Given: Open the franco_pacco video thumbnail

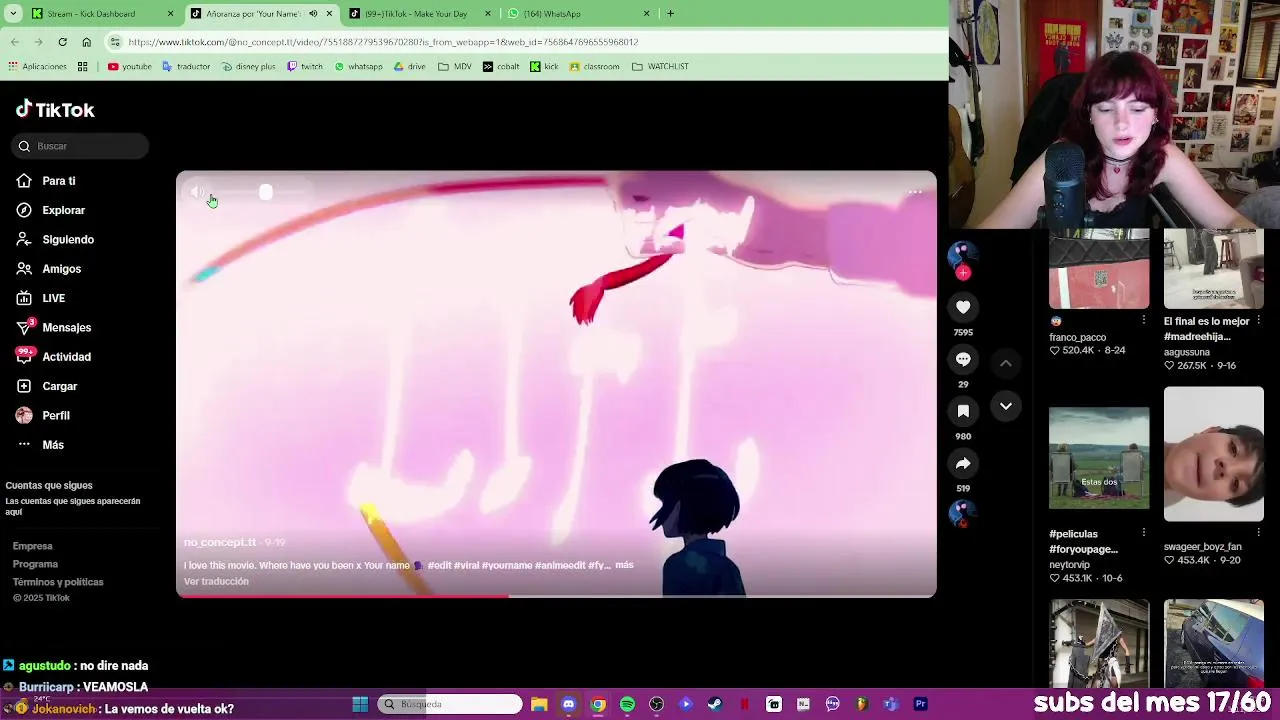Looking at the screenshot, I should [1099, 269].
